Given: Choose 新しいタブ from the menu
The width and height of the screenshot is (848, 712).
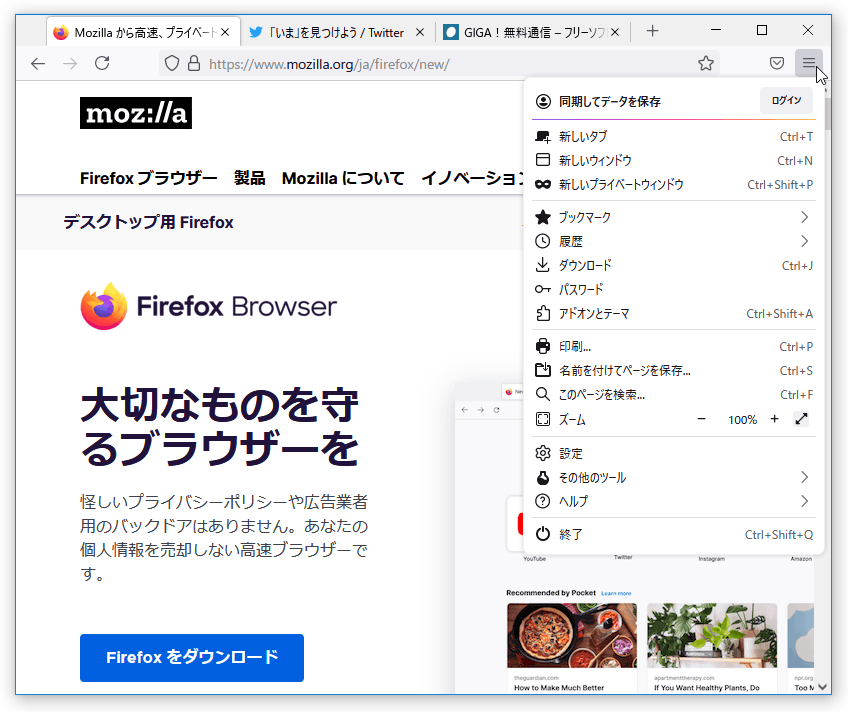Looking at the screenshot, I should [x=674, y=137].
